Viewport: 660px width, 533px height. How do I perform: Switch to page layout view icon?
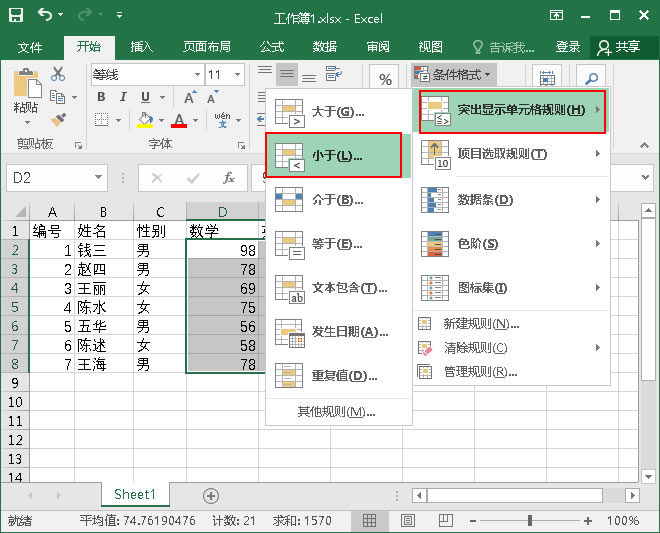[x=407, y=521]
